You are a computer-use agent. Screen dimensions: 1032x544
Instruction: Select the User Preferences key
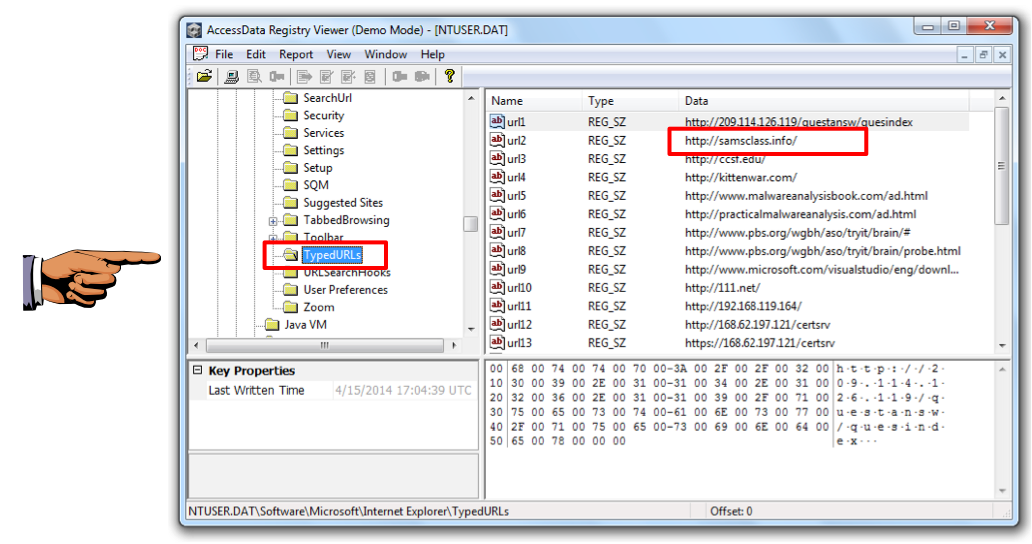click(x=346, y=289)
